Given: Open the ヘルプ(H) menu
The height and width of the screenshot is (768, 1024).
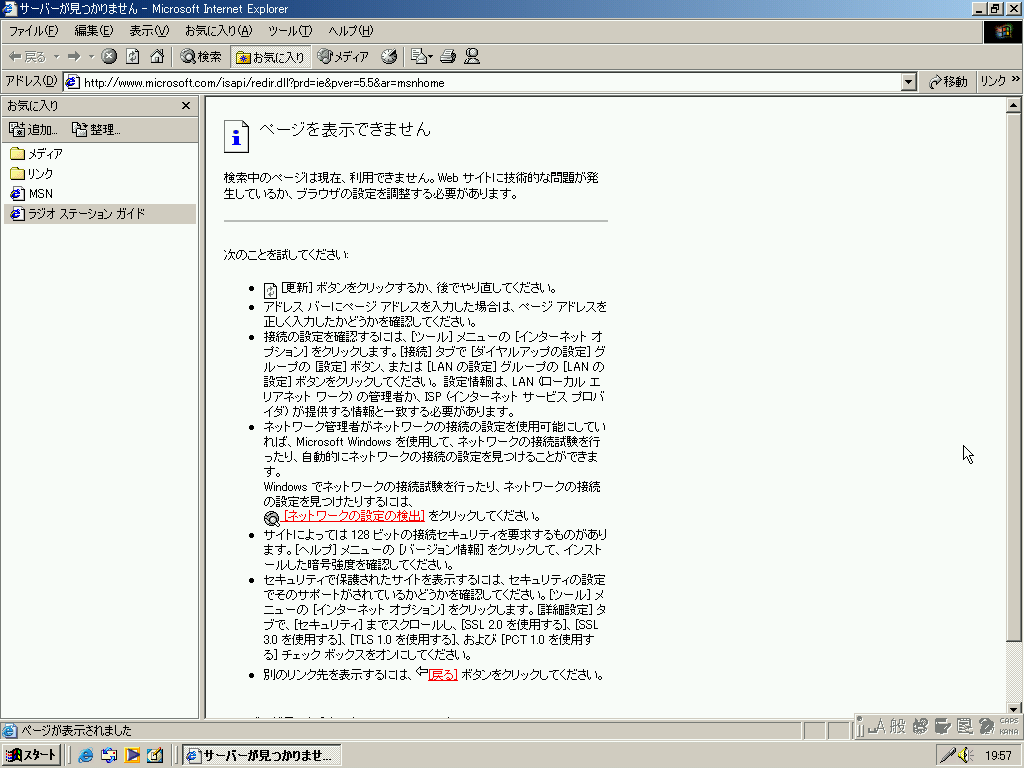Looking at the screenshot, I should tap(351, 31).
